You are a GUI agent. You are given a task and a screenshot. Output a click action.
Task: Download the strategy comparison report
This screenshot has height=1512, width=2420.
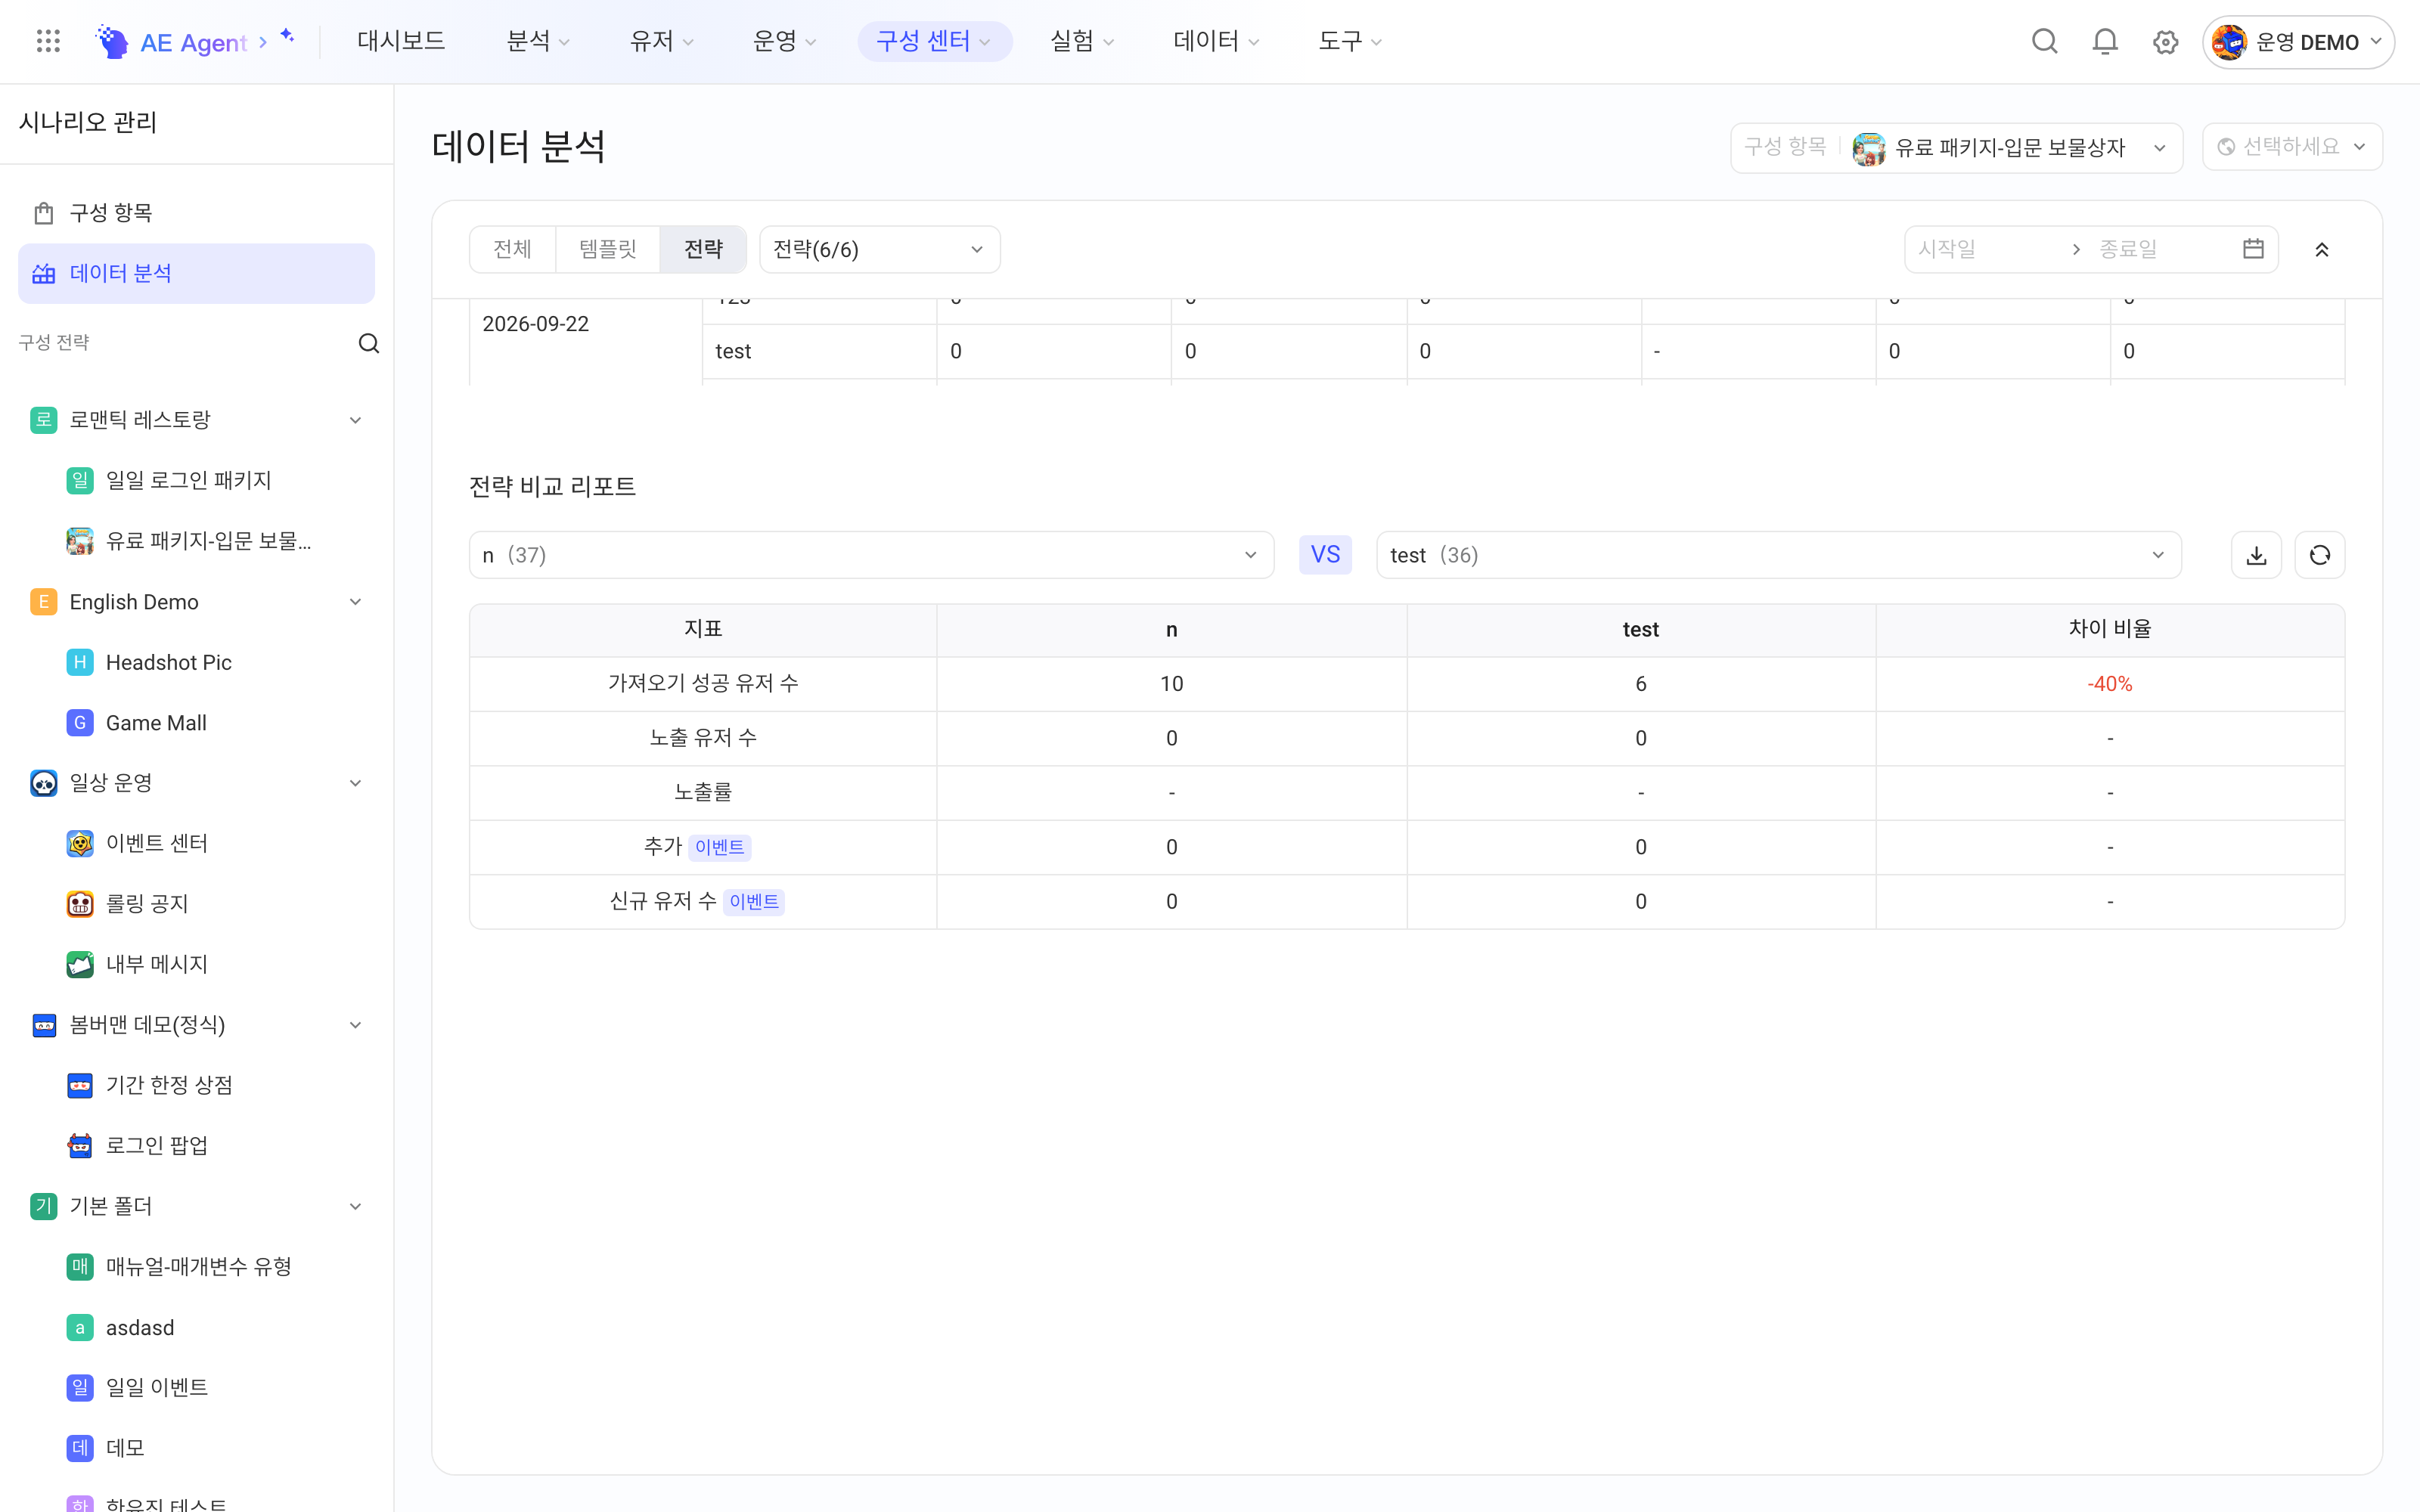2256,555
